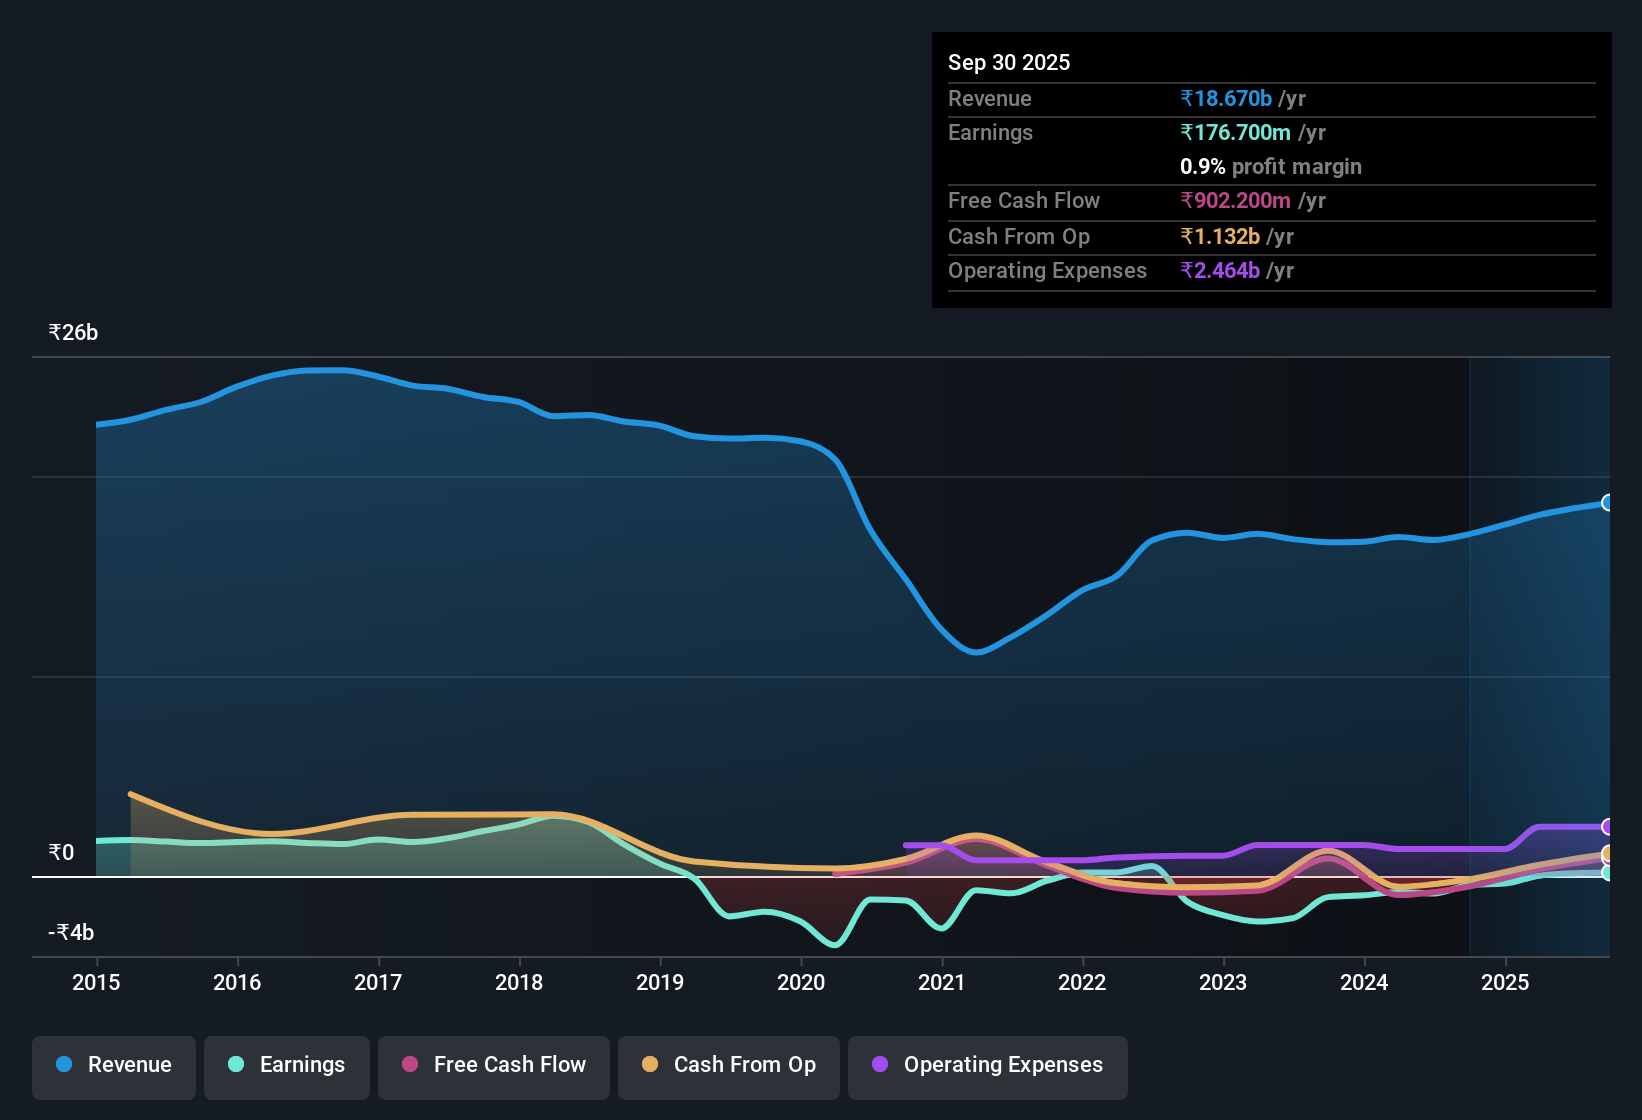Click the revenue dip near 2021
The image size is (1642, 1120).
(x=975, y=653)
